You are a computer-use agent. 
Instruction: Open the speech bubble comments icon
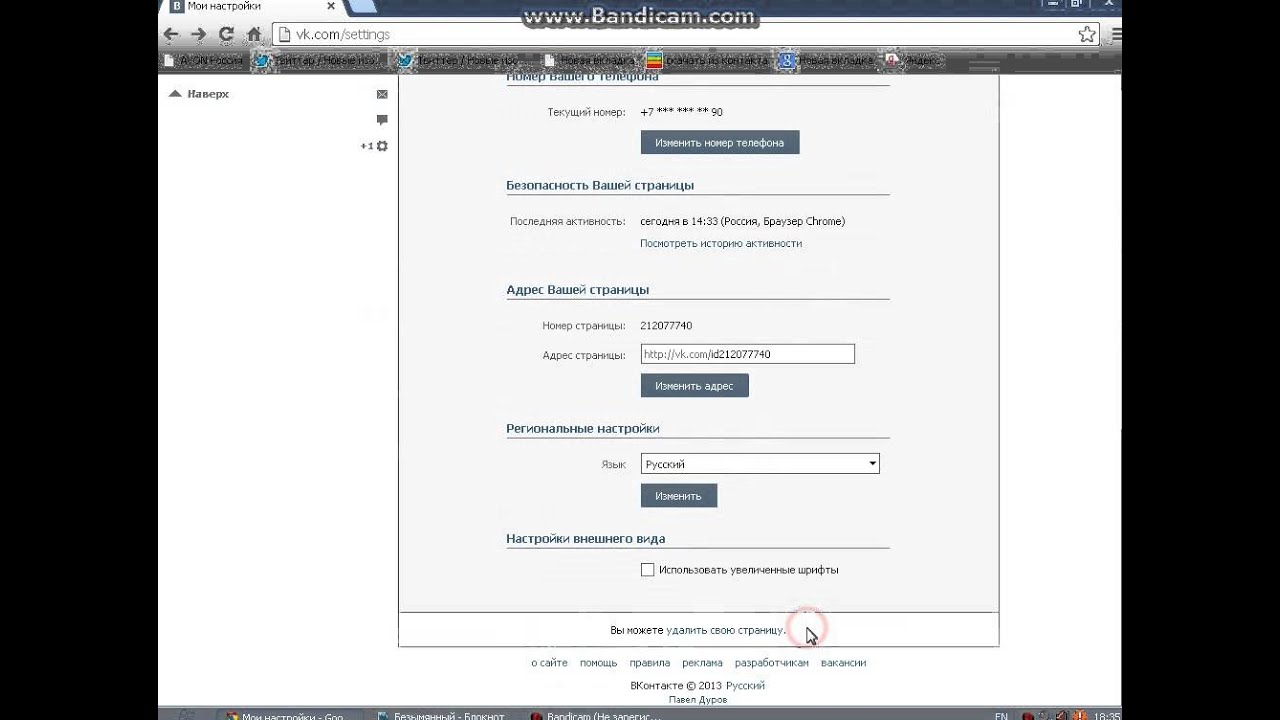[x=382, y=120]
